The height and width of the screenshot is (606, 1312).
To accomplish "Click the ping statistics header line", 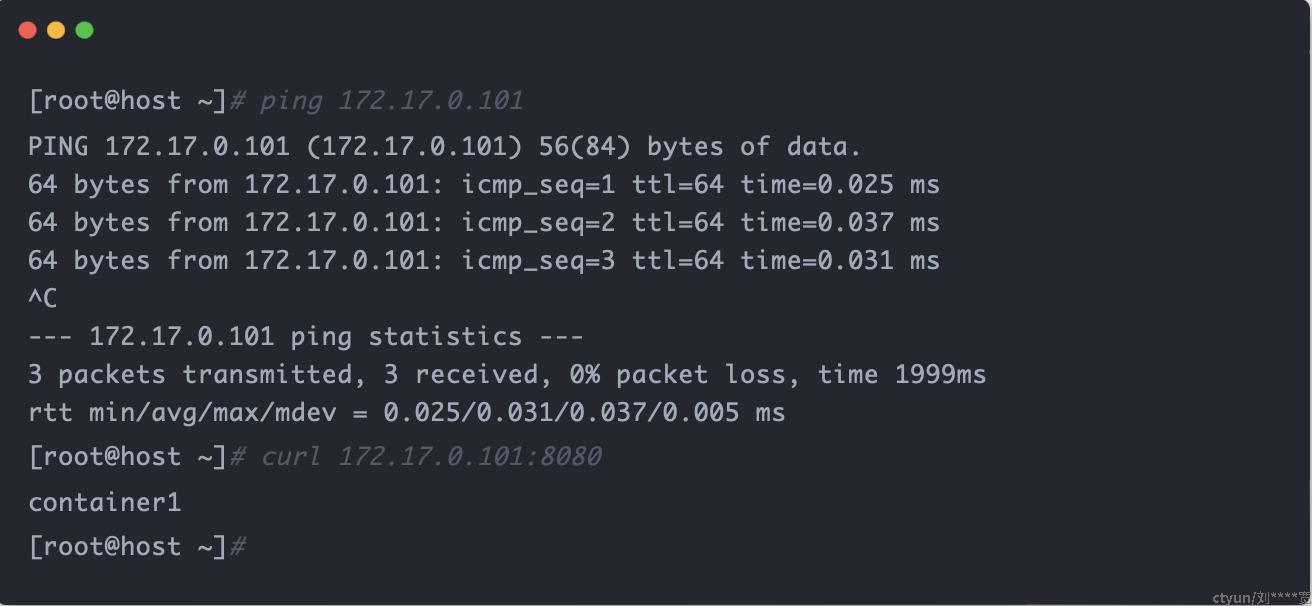I will tap(306, 336).
